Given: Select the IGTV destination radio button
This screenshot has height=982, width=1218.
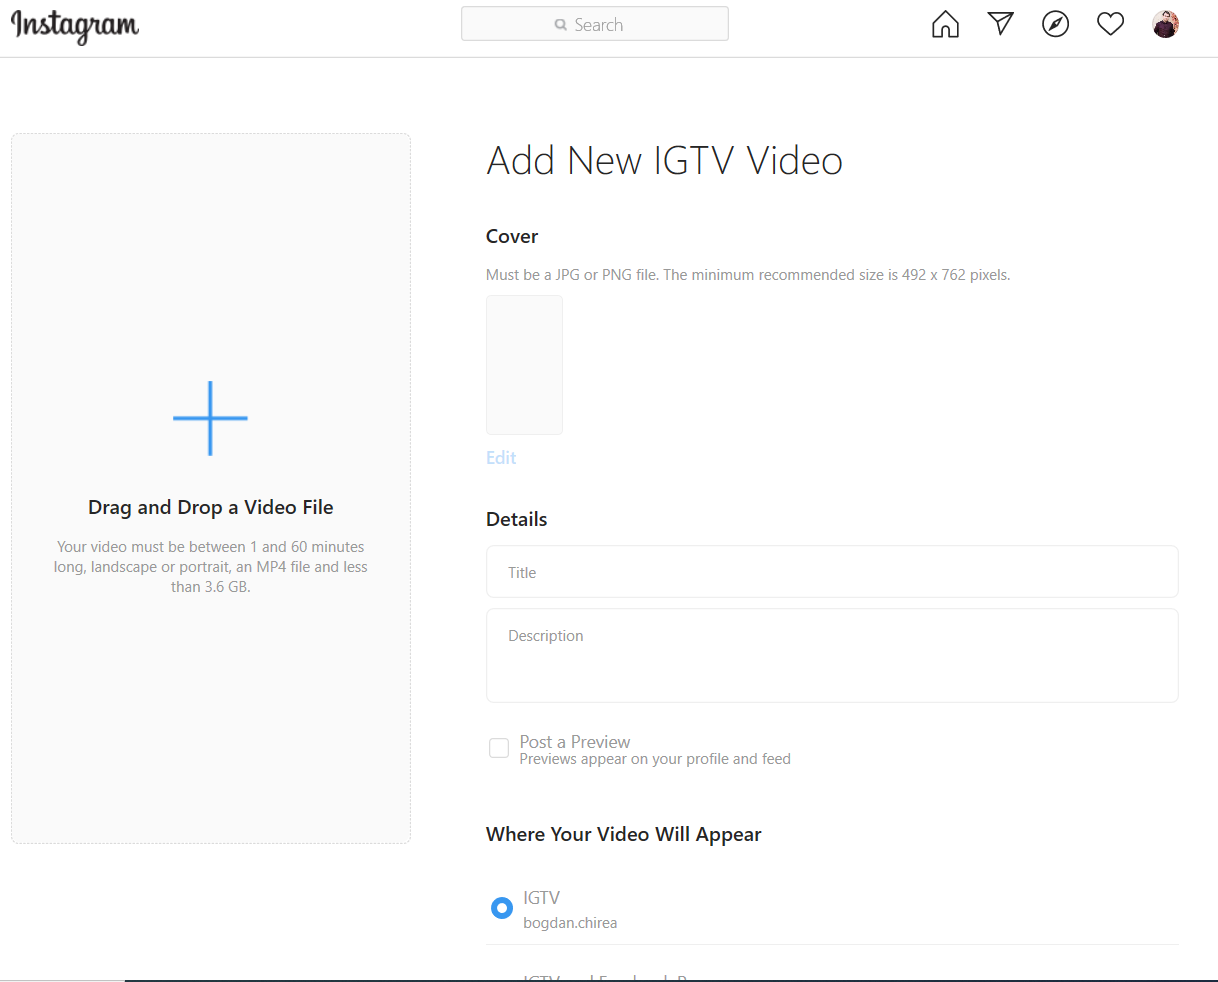Looking at the screenshot, I should pyautogui.click(x=501, y=908).
